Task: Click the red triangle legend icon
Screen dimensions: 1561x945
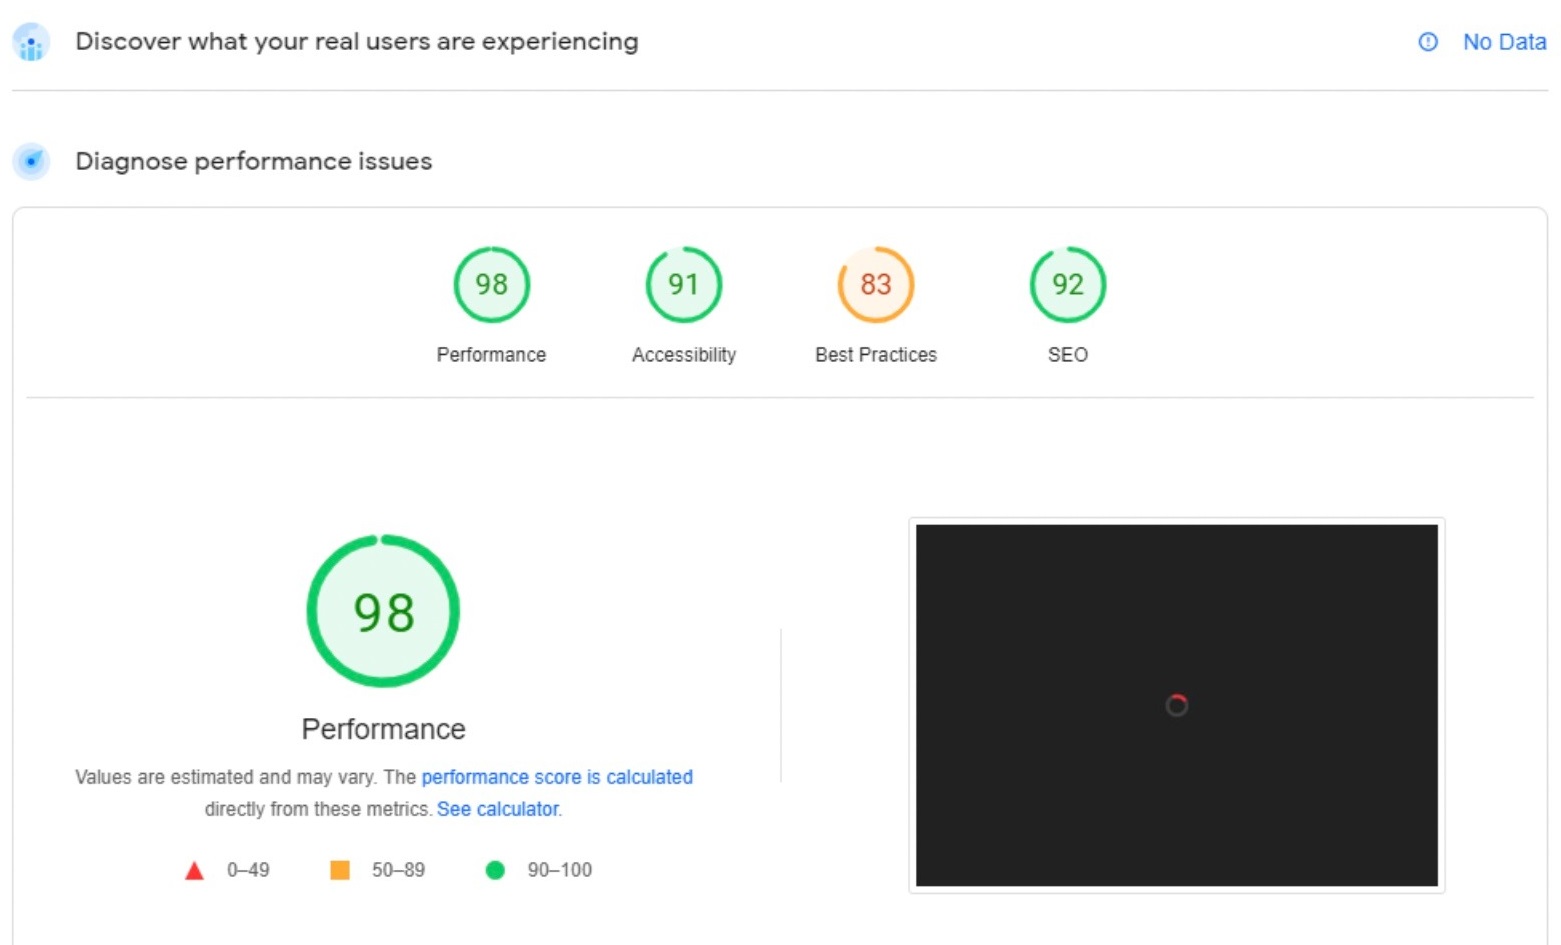Action: [195, 871]
